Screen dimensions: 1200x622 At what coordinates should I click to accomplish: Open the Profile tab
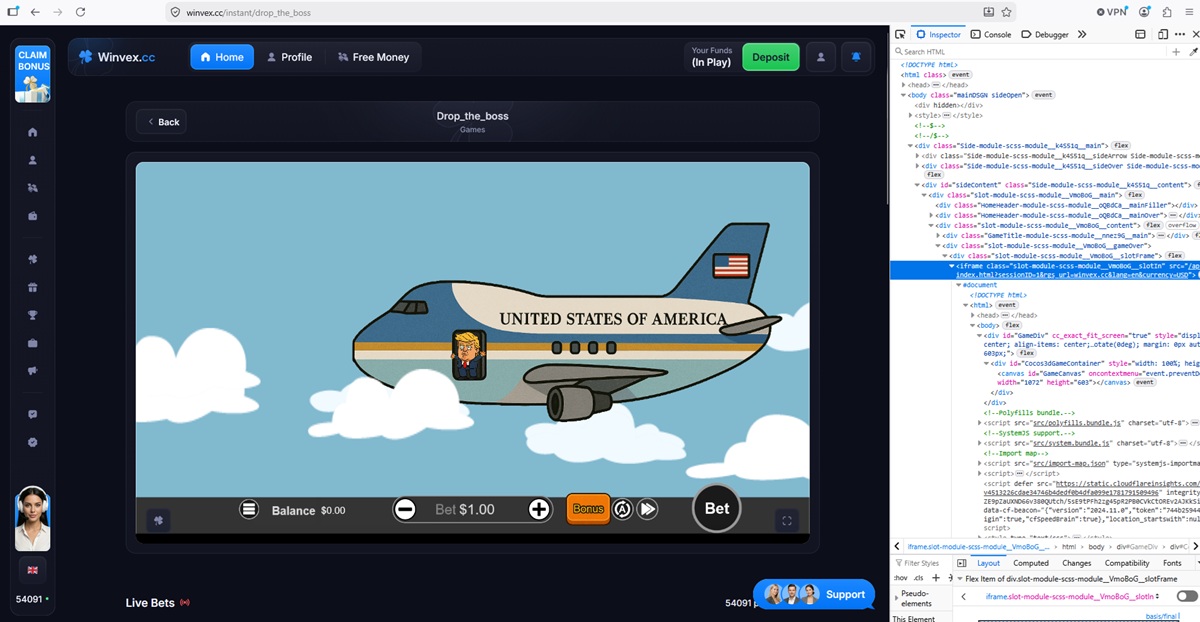point(289,57)
